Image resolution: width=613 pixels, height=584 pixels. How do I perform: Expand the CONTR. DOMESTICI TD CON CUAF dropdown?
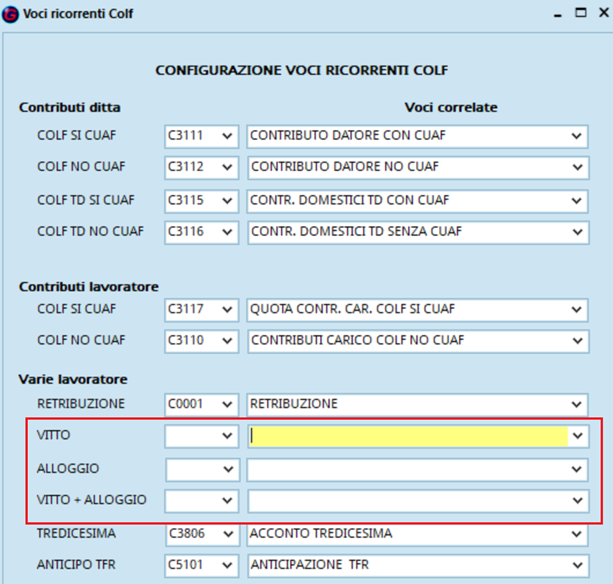[576, 201]
